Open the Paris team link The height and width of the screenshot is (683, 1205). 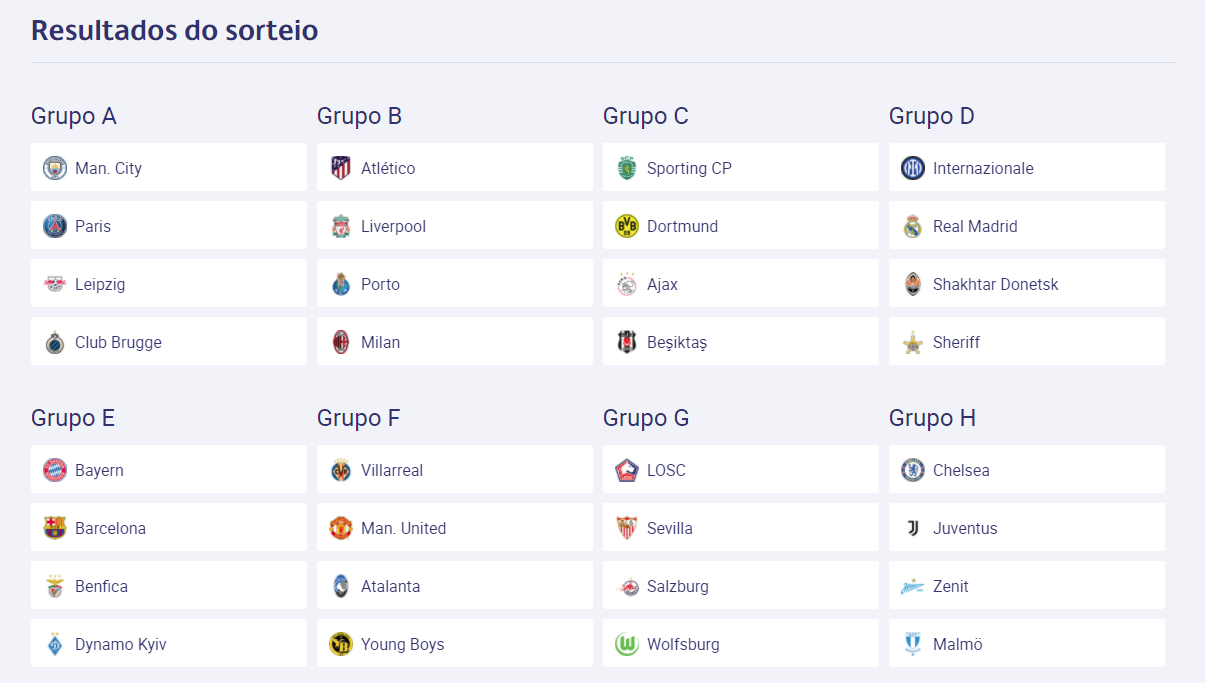(93, 226)
